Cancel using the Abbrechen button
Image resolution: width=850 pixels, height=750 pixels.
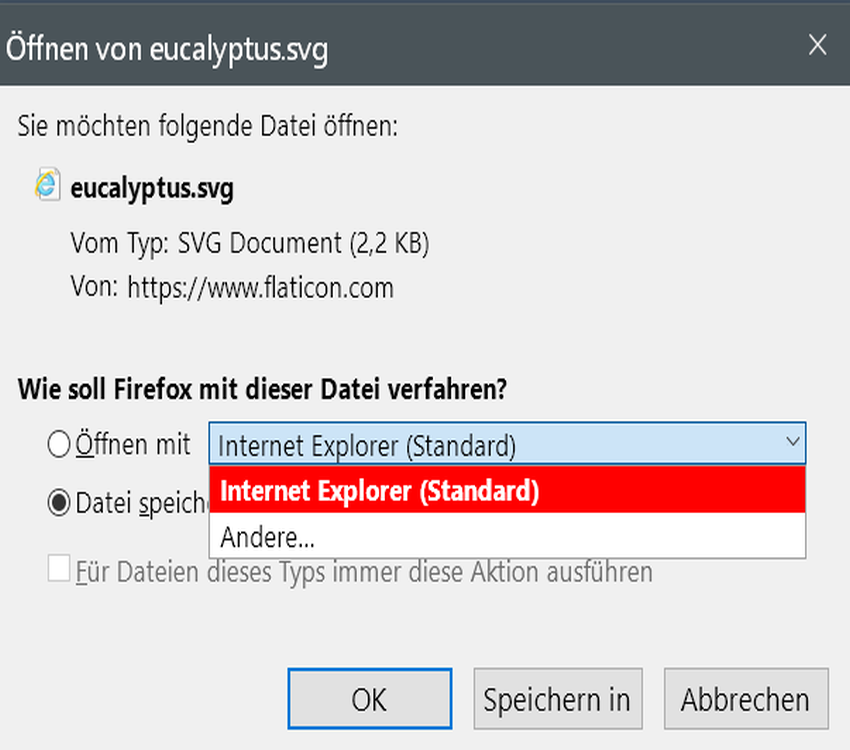click(x=745, y=700)
